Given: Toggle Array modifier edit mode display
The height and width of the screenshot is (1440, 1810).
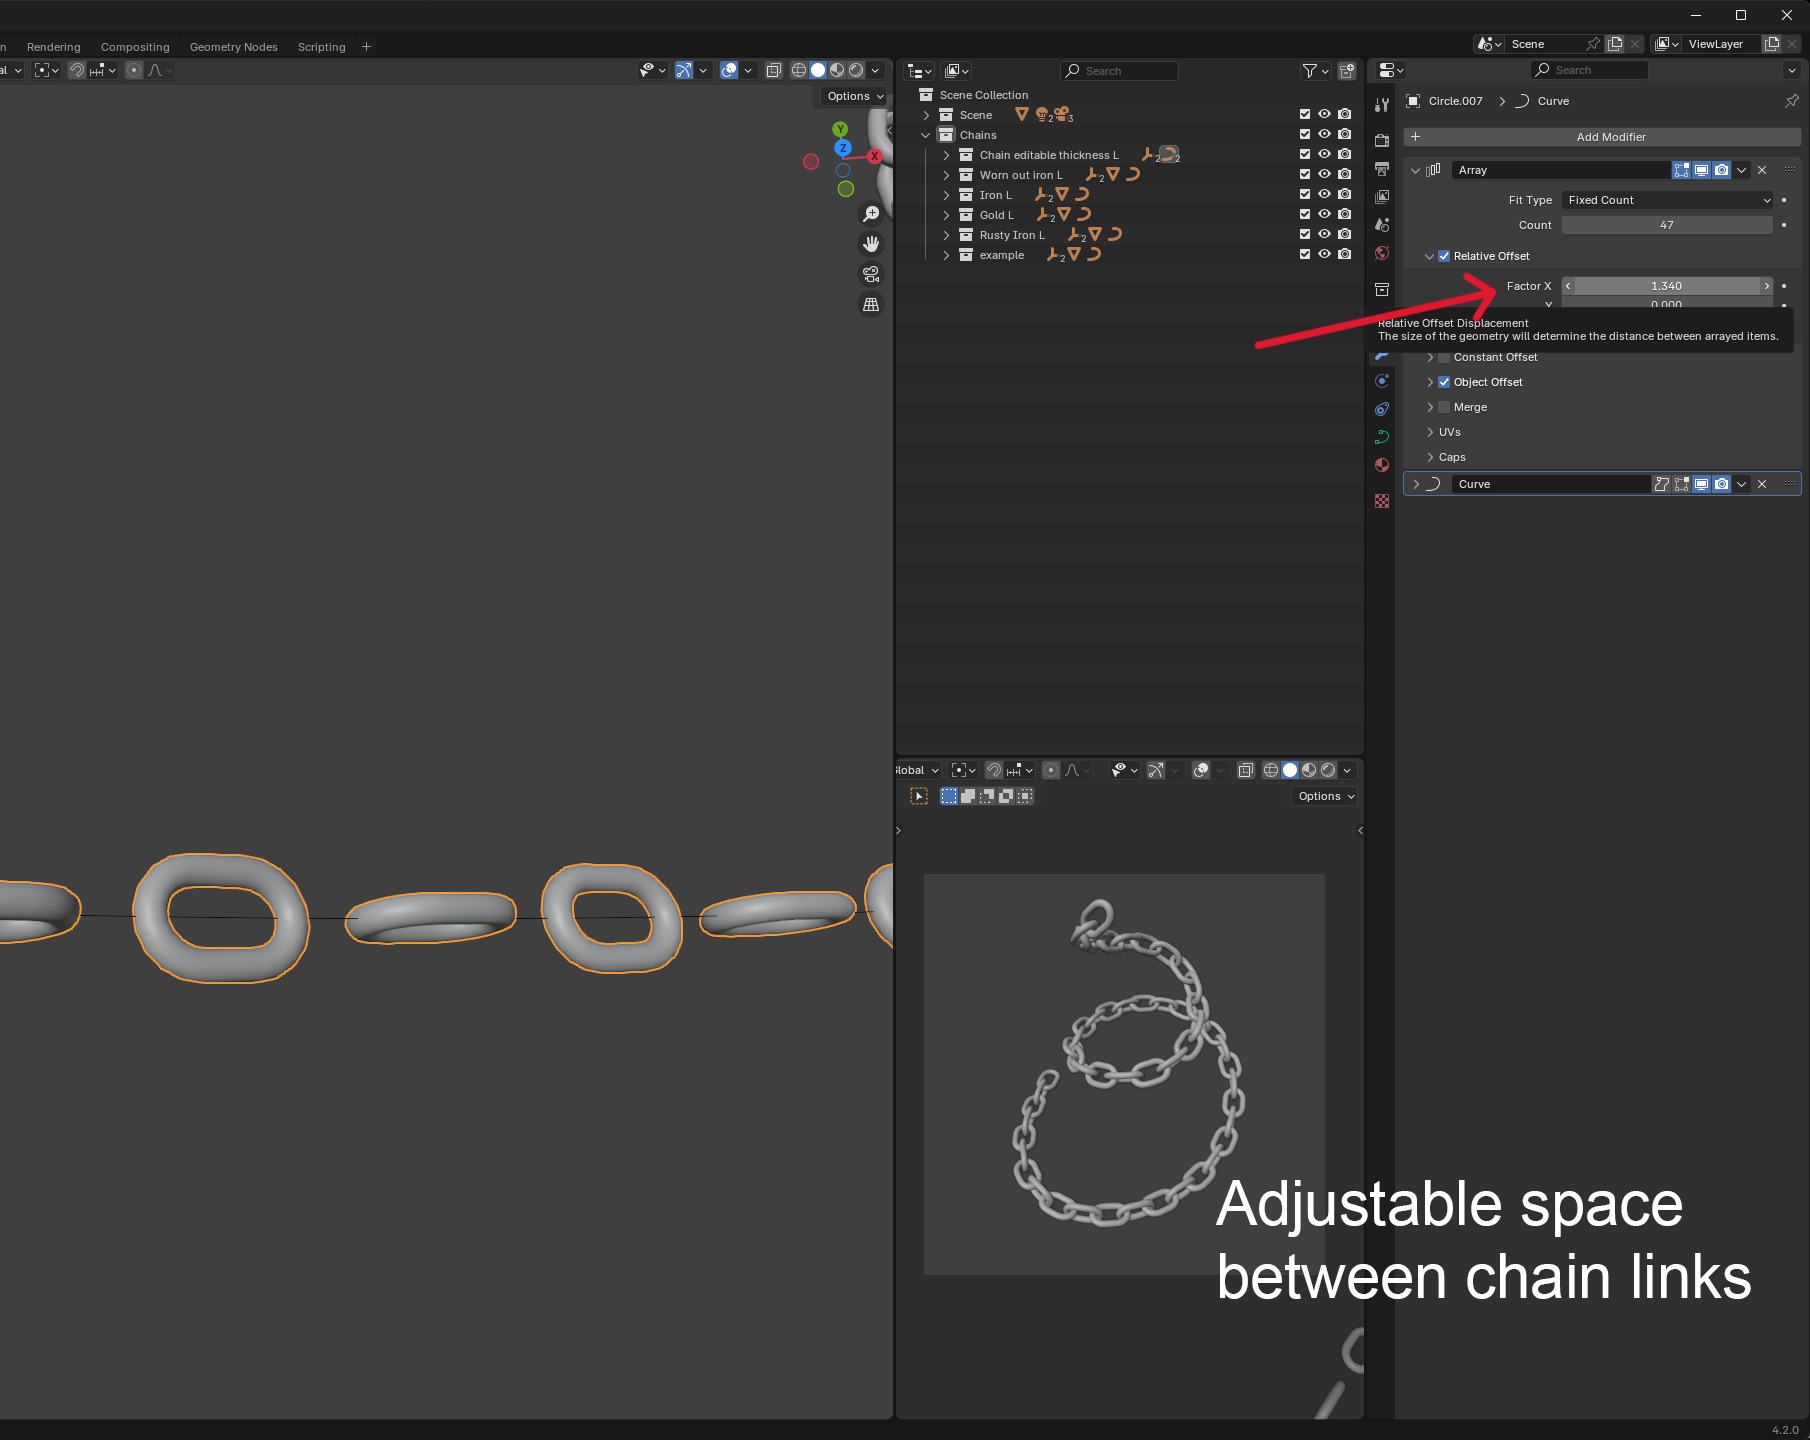Looking at the screenshot, I should click(x=1681, y=170).
